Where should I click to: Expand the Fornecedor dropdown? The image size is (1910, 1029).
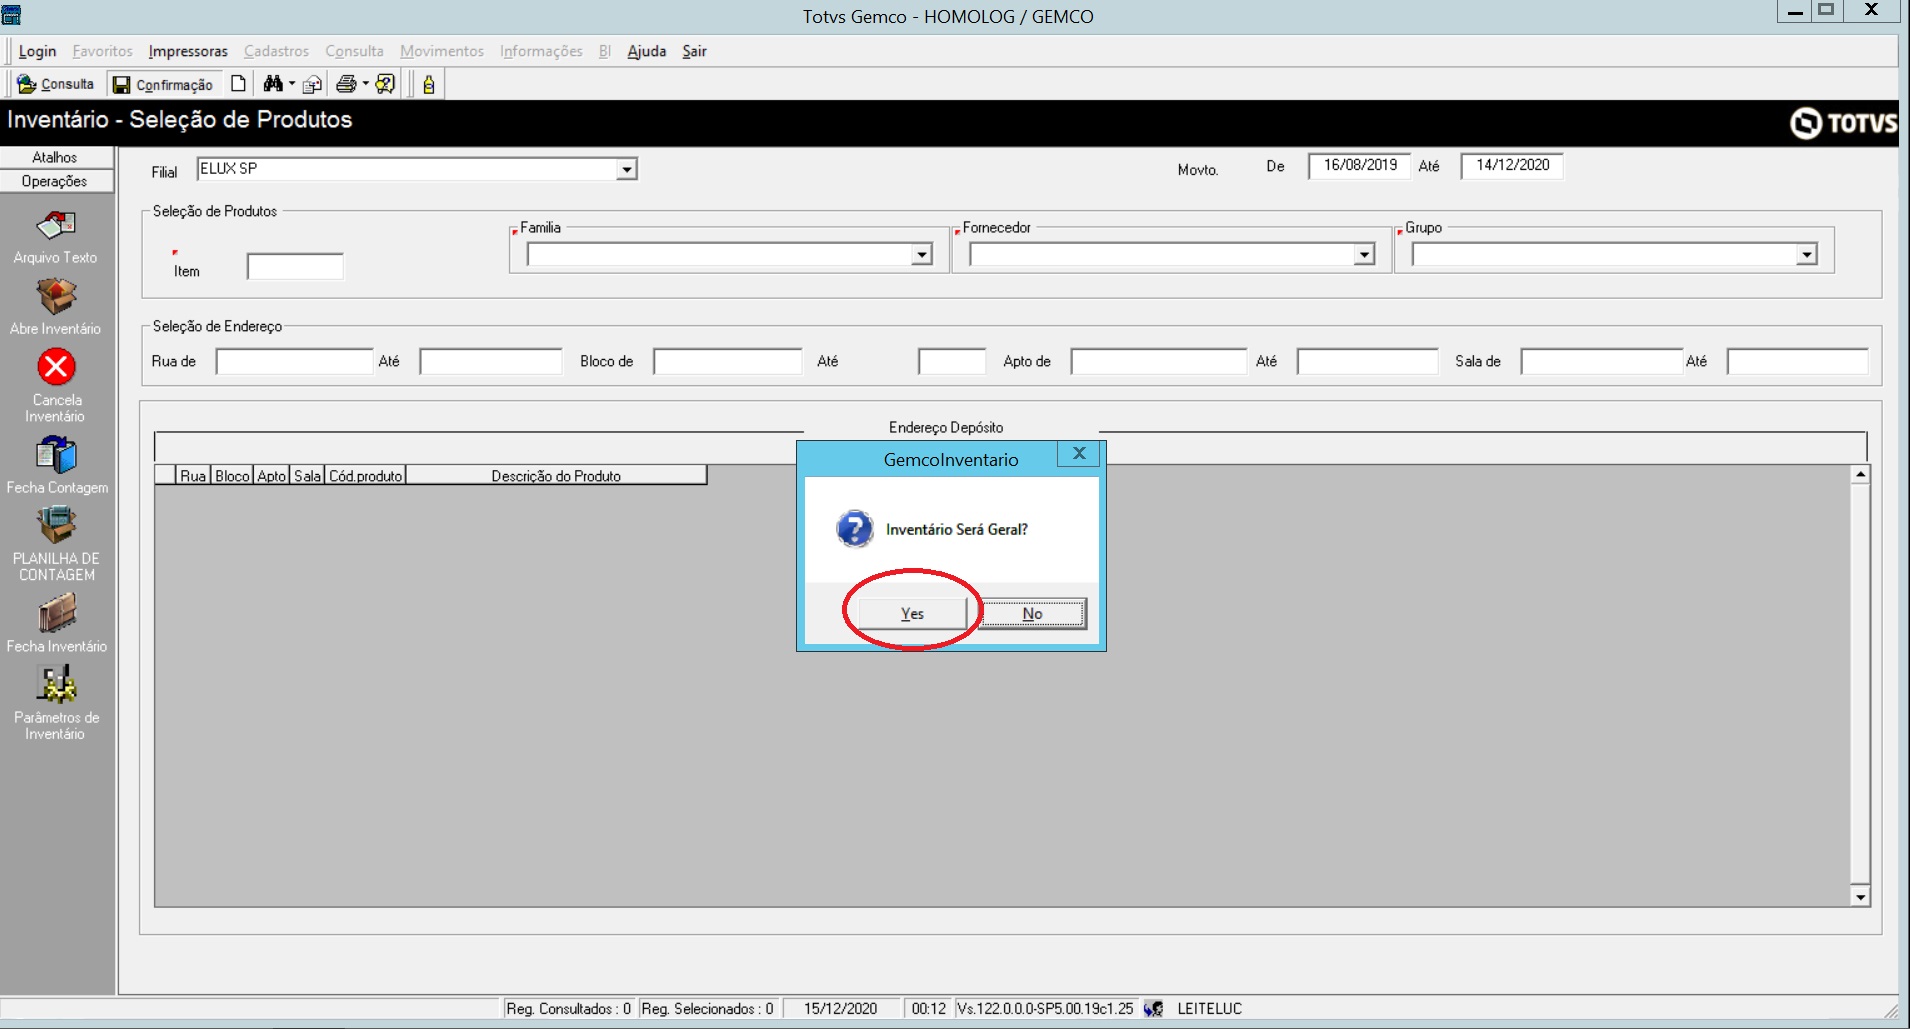1364,255
